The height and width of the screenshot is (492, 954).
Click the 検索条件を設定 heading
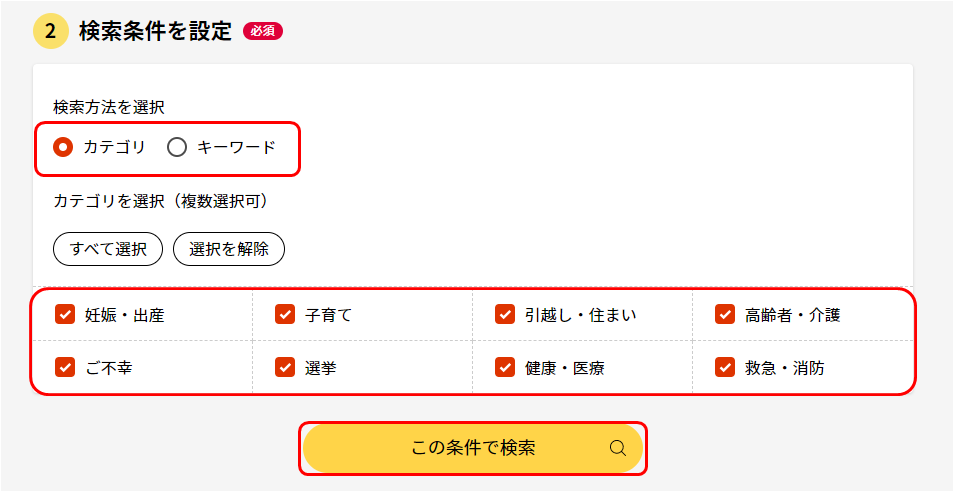155,32
